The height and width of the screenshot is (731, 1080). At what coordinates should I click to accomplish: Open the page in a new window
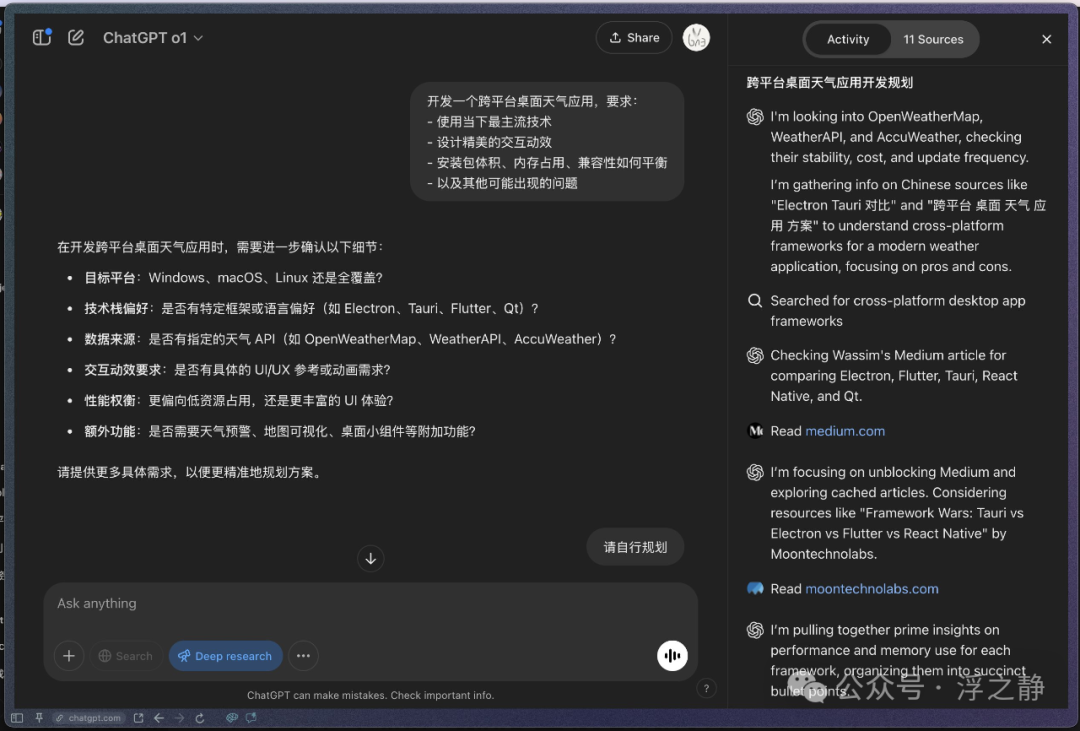138,718
